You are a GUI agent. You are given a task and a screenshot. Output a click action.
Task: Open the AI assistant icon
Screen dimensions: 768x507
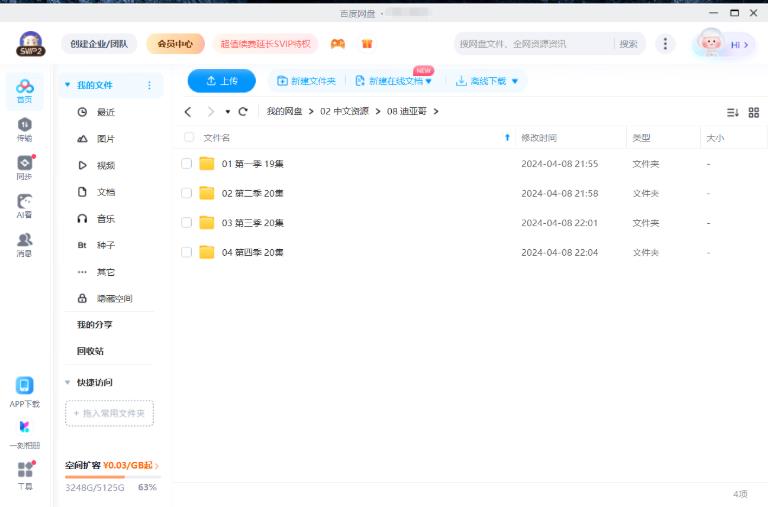(24, 201)
